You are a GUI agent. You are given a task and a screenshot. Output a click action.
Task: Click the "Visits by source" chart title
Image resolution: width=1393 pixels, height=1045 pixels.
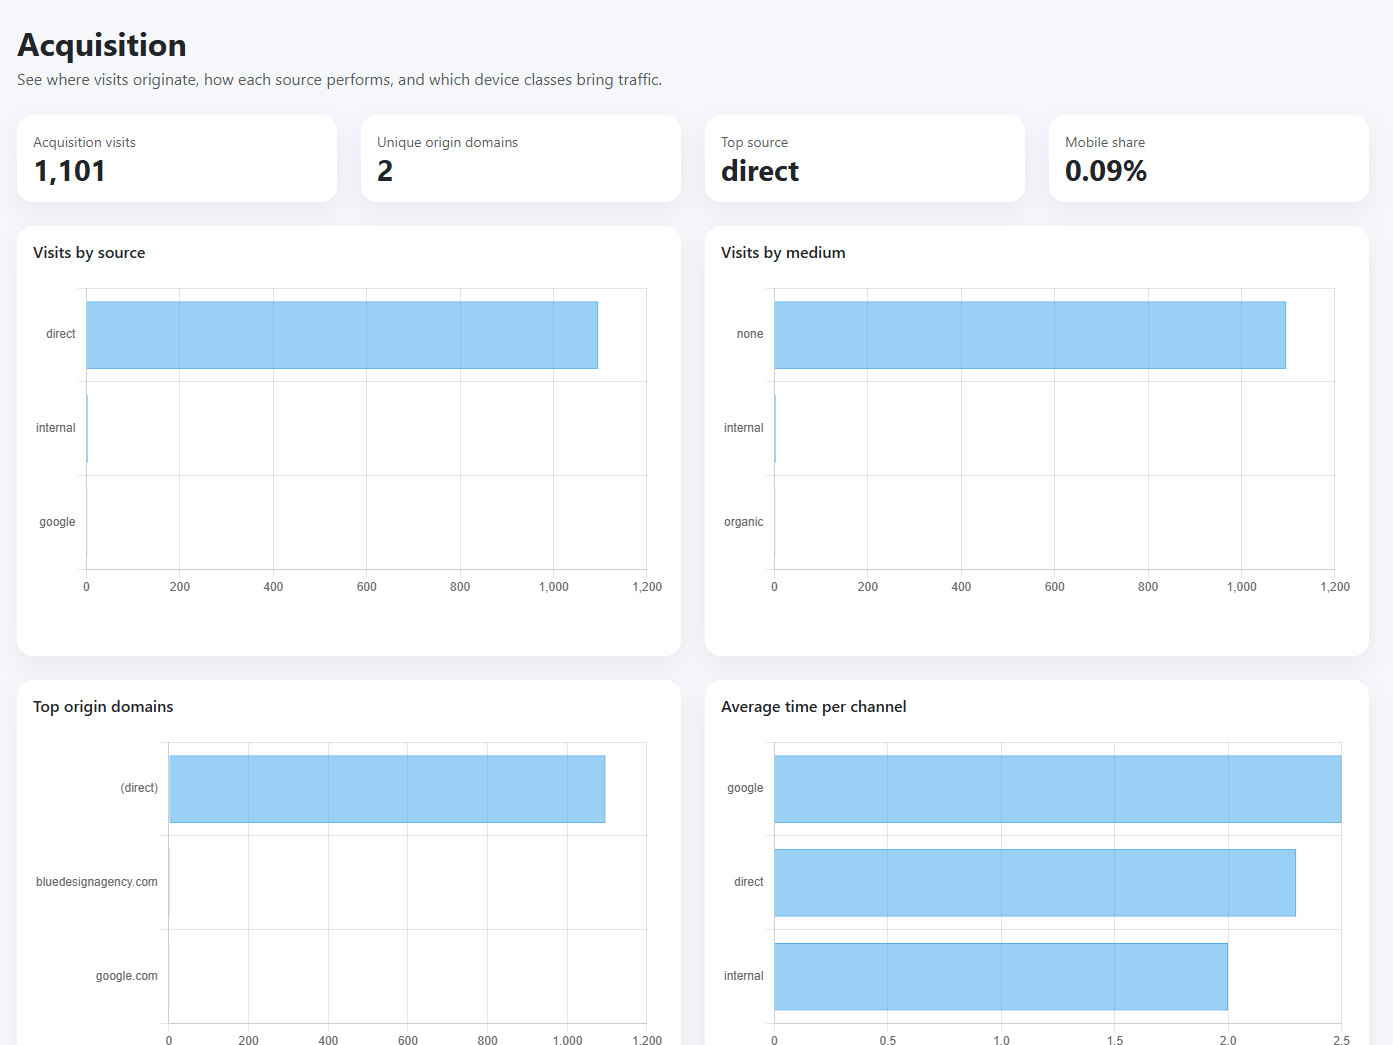[x=89, y=252]
